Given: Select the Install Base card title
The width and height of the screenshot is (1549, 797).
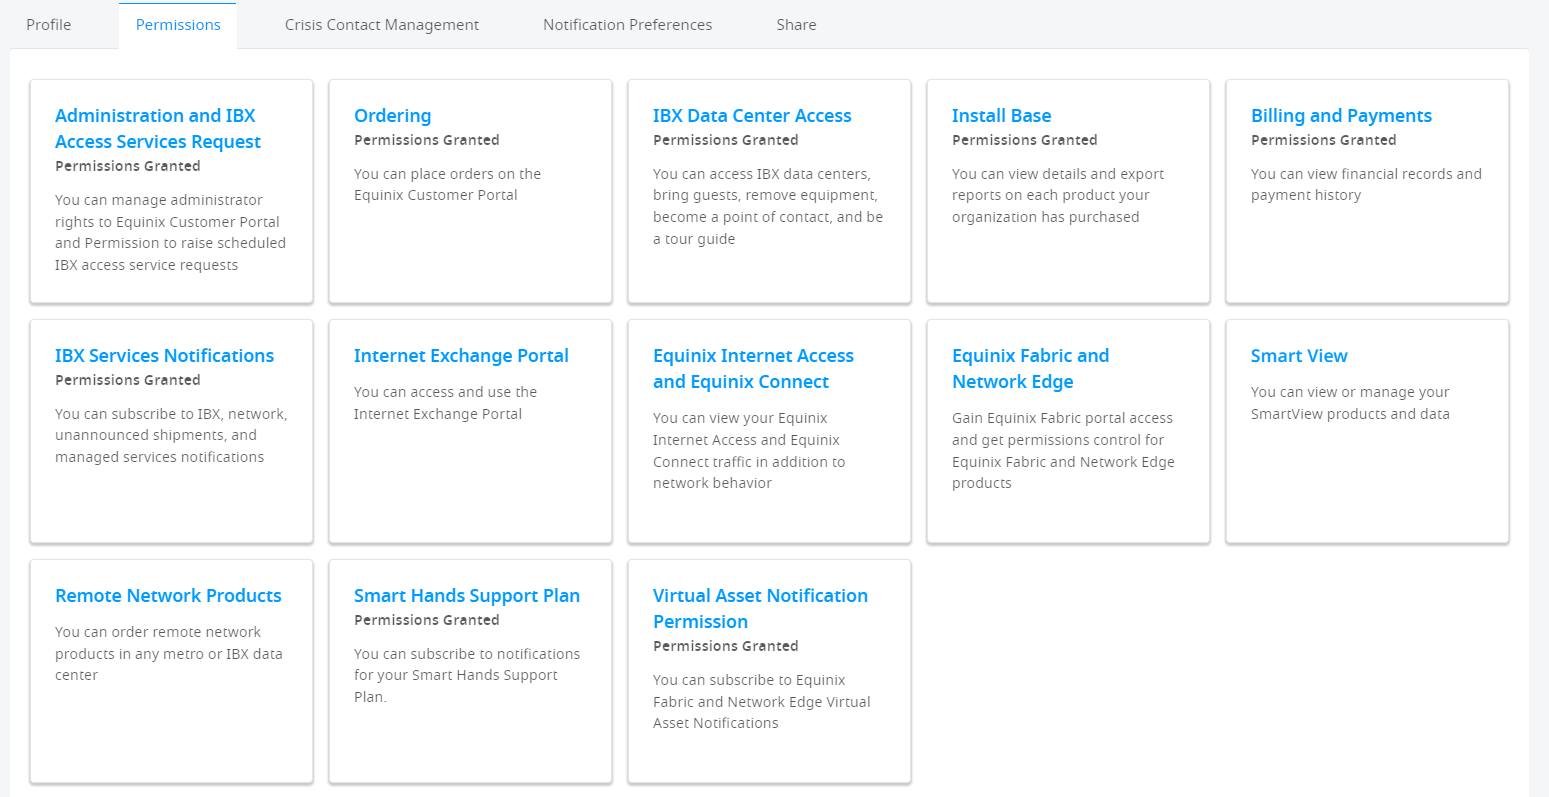Looking at the screenshot, I should [1001, 116].
